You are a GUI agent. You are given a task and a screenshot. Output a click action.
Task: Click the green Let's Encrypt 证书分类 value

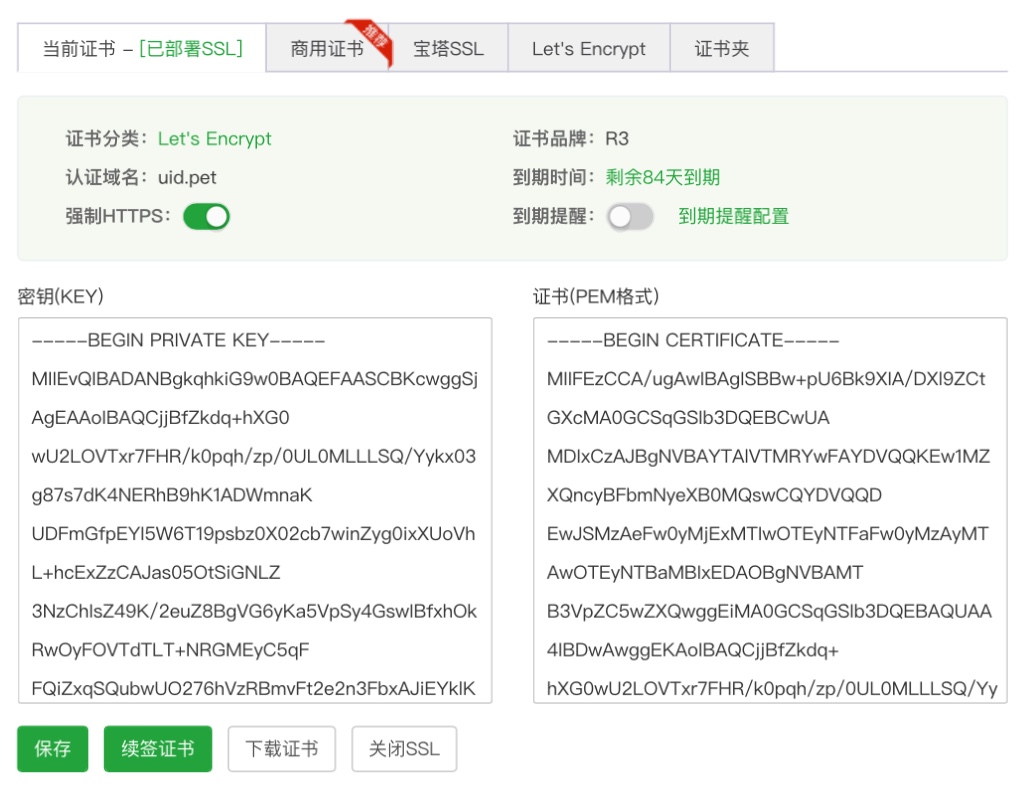[x=214, y=139]
